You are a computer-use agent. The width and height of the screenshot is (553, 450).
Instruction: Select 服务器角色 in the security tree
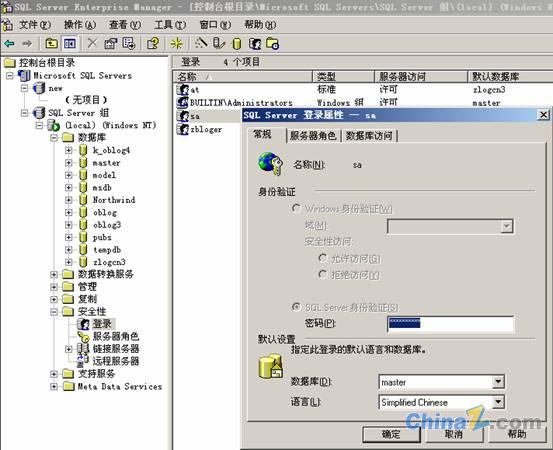(116, 336)
